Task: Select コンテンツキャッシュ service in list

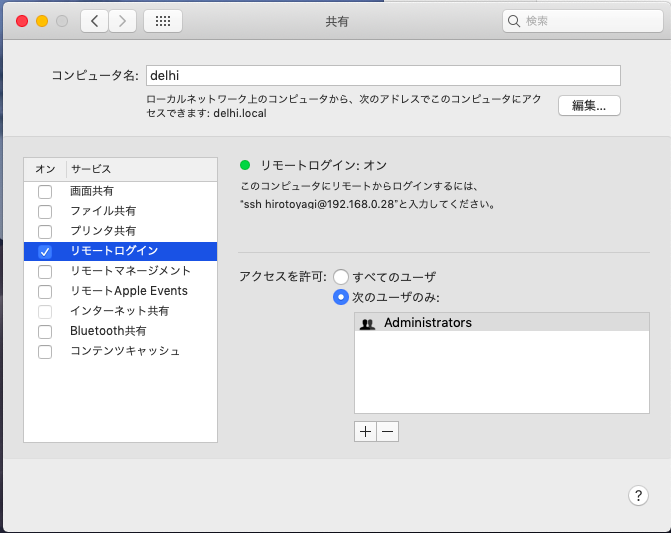Action: tap(125, 351)
